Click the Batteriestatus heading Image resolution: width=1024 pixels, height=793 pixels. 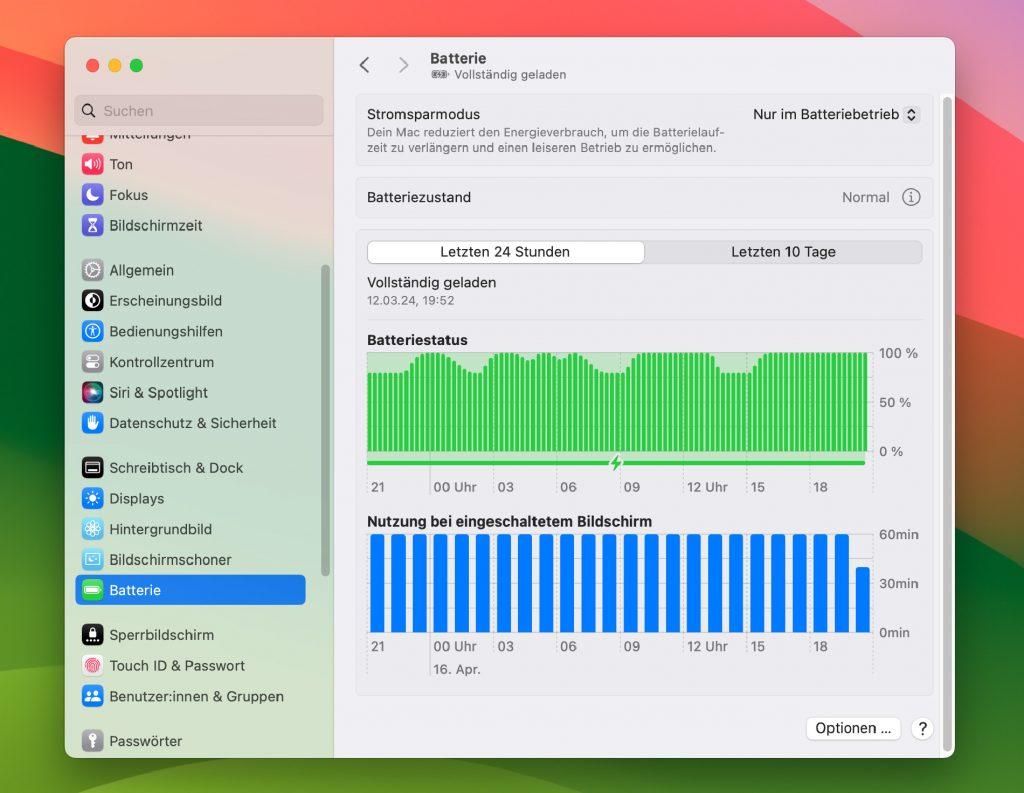(x=417, y=340)
